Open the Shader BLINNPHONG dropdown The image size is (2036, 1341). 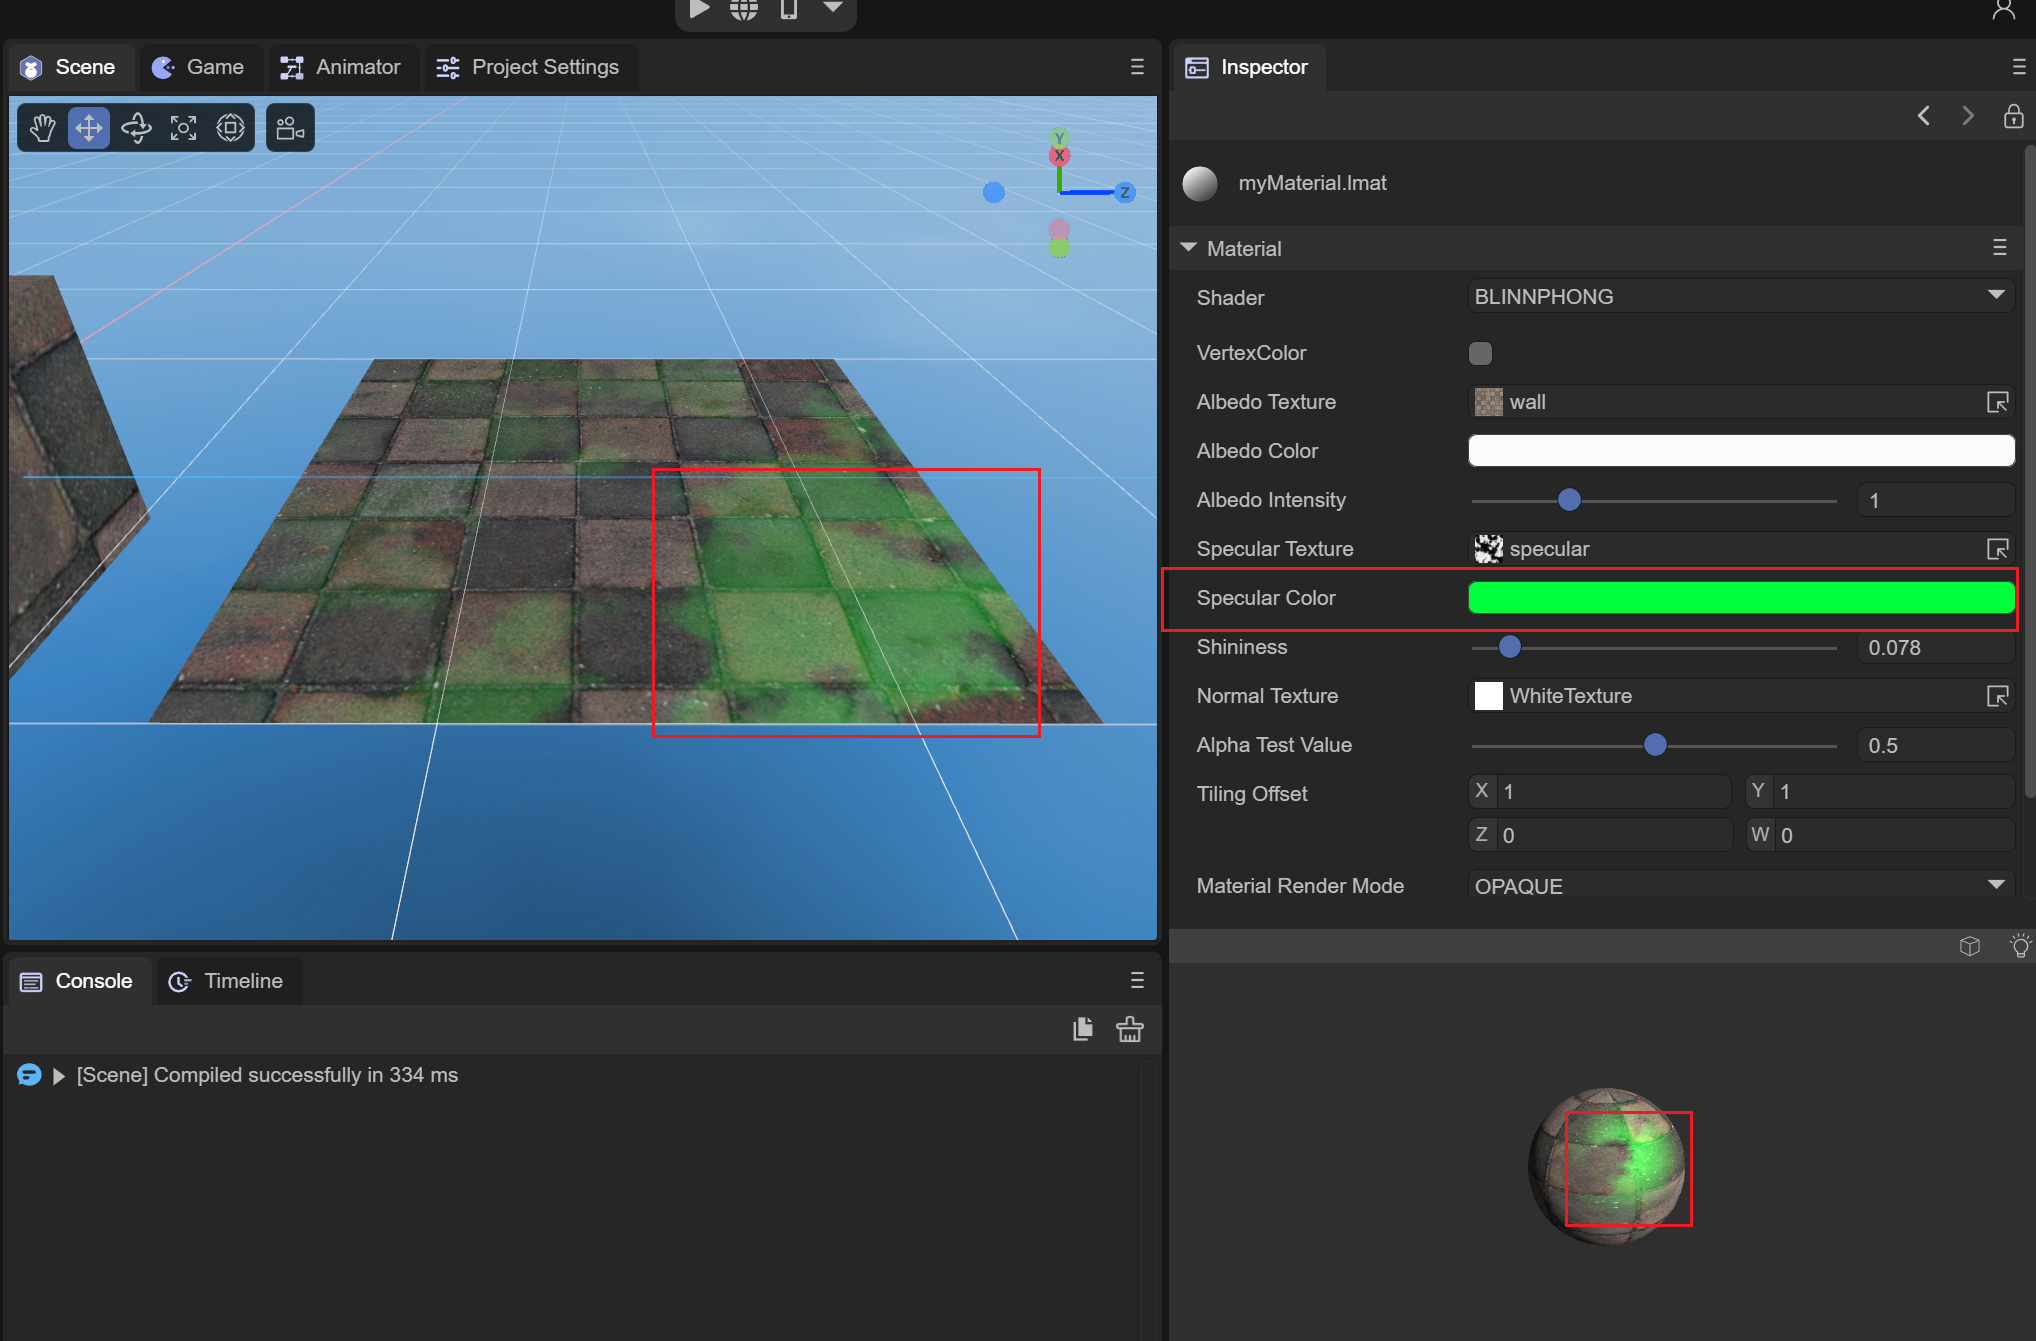[x=1740, y=297]
